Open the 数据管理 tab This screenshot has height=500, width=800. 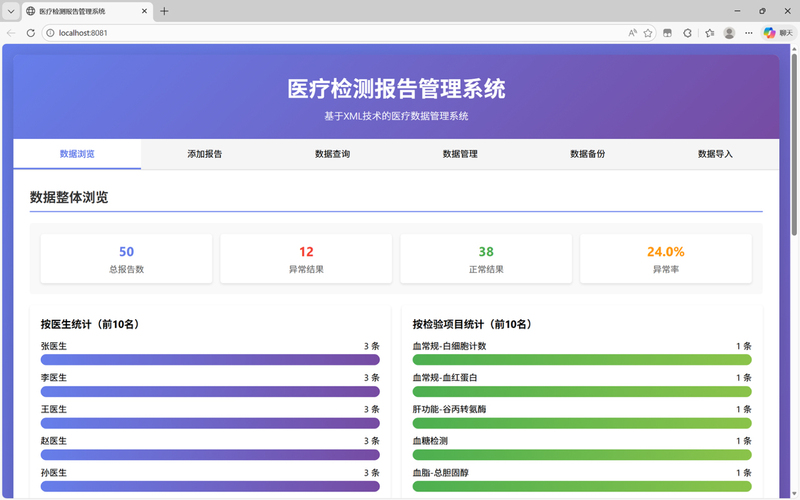click(460, 154)
